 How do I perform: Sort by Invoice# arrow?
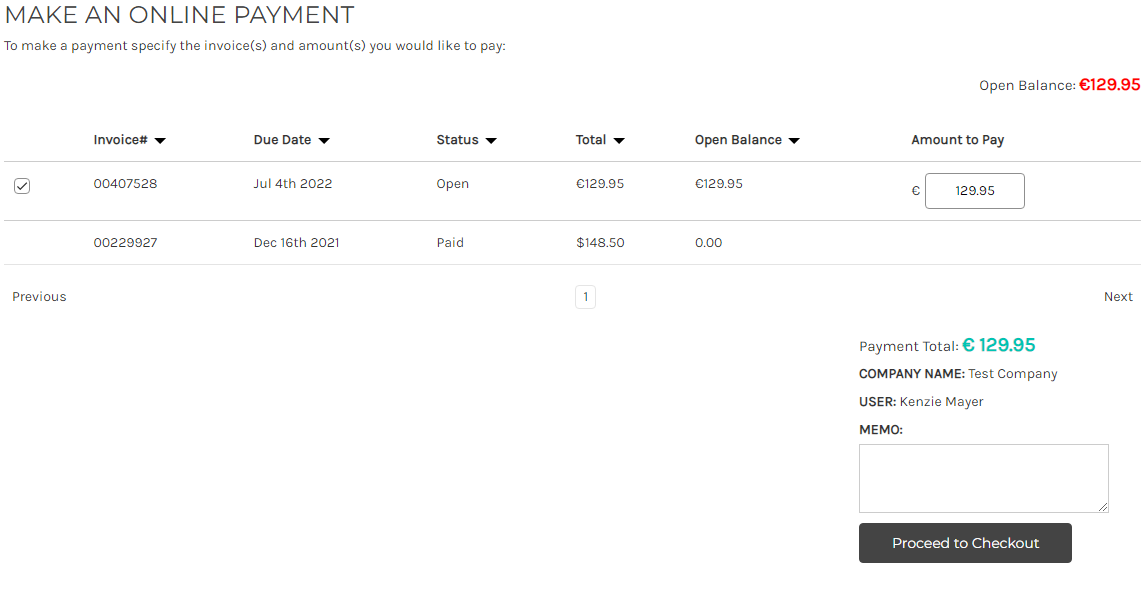point(160,140)
